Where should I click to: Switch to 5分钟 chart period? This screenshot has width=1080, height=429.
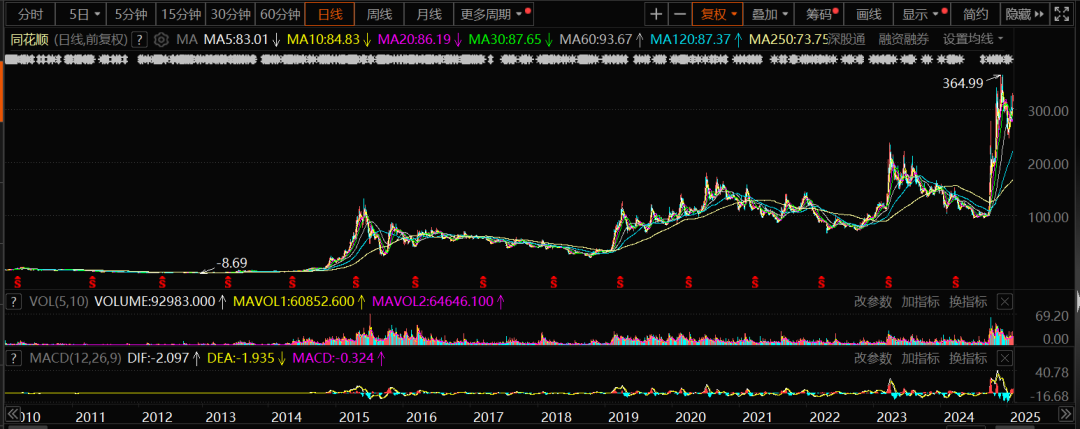tap(130, 14)
